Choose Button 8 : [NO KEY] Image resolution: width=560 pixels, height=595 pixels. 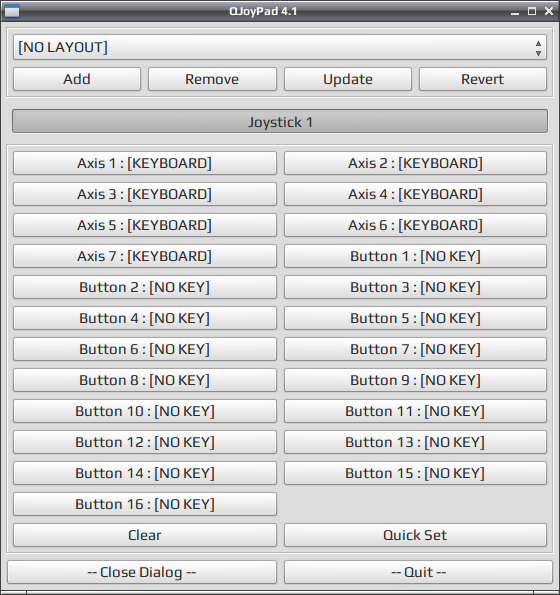[145, 380]
